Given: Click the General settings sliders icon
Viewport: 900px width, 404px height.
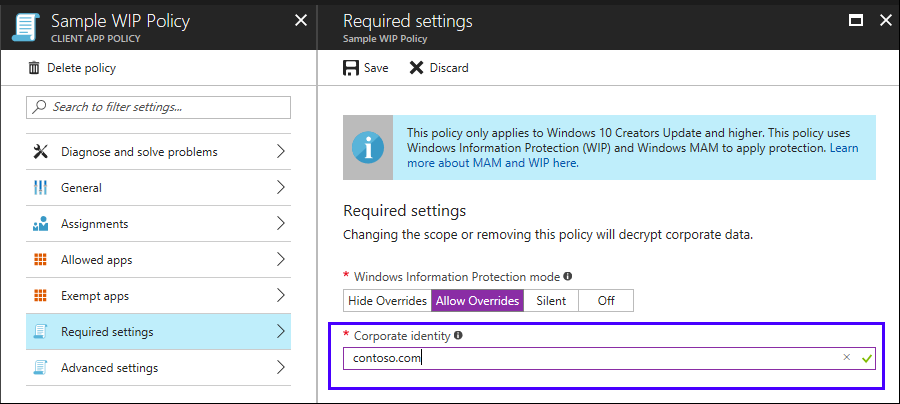Looking at the screenshot, I should pyautogui.click(x=41, y=188).
